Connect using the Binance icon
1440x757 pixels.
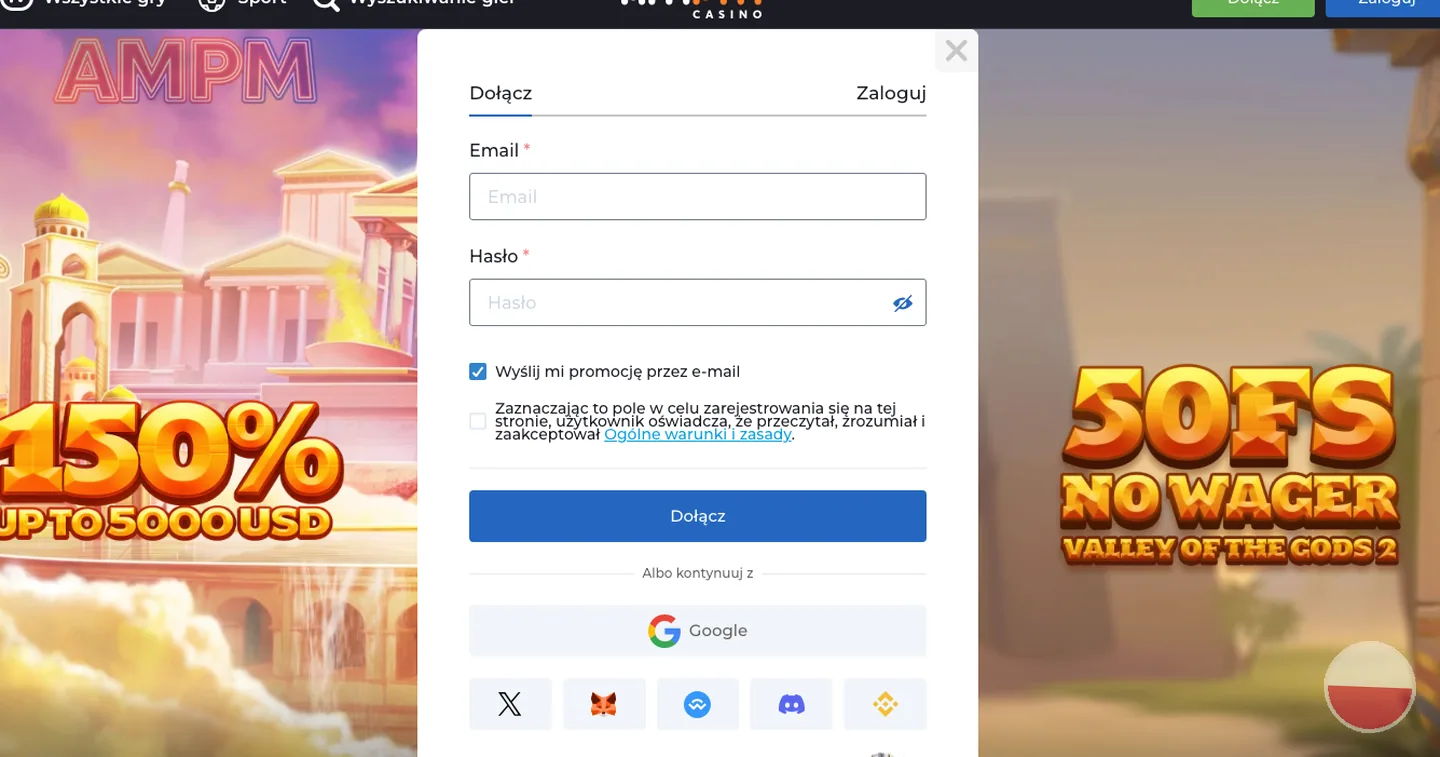coord(885,704)
